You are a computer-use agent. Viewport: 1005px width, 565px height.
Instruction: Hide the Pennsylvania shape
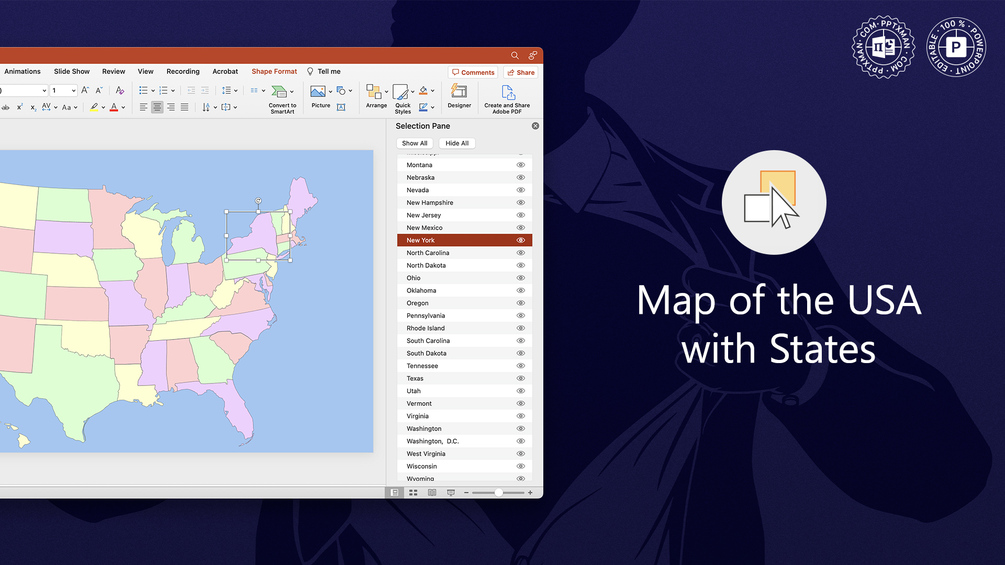coord(520,316)
